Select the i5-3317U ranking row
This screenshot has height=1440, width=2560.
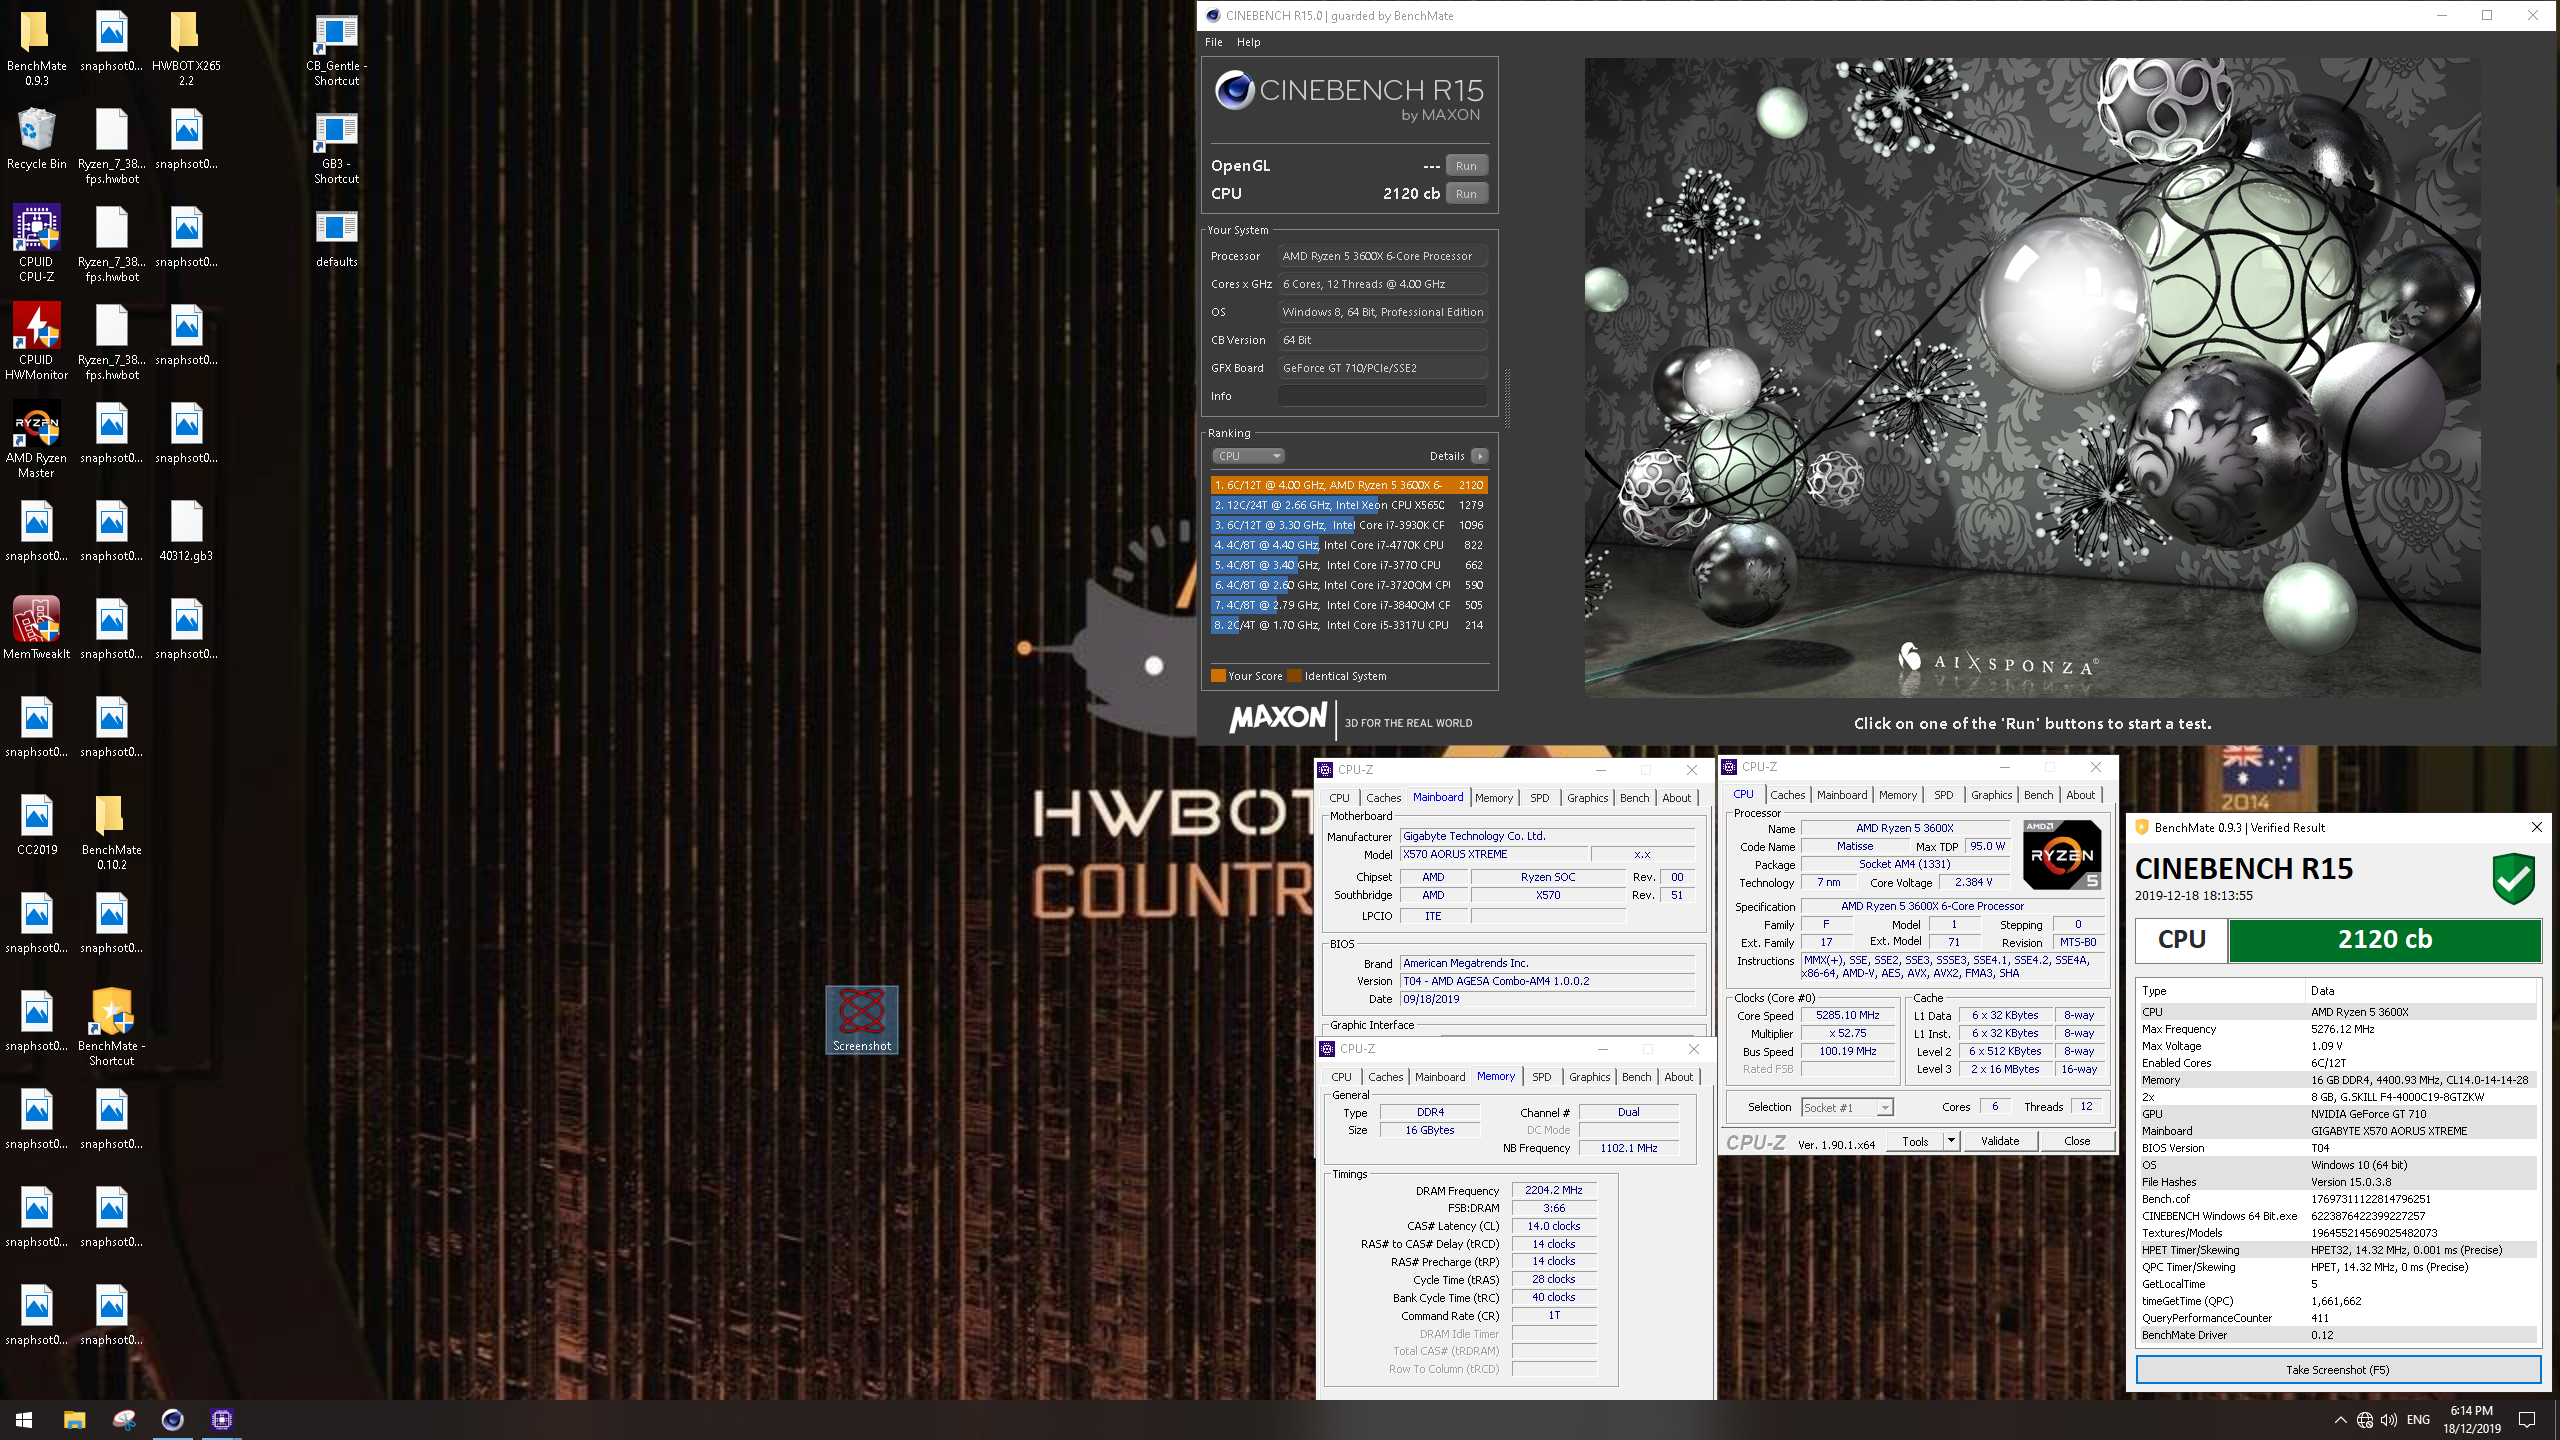point(1349,625)
